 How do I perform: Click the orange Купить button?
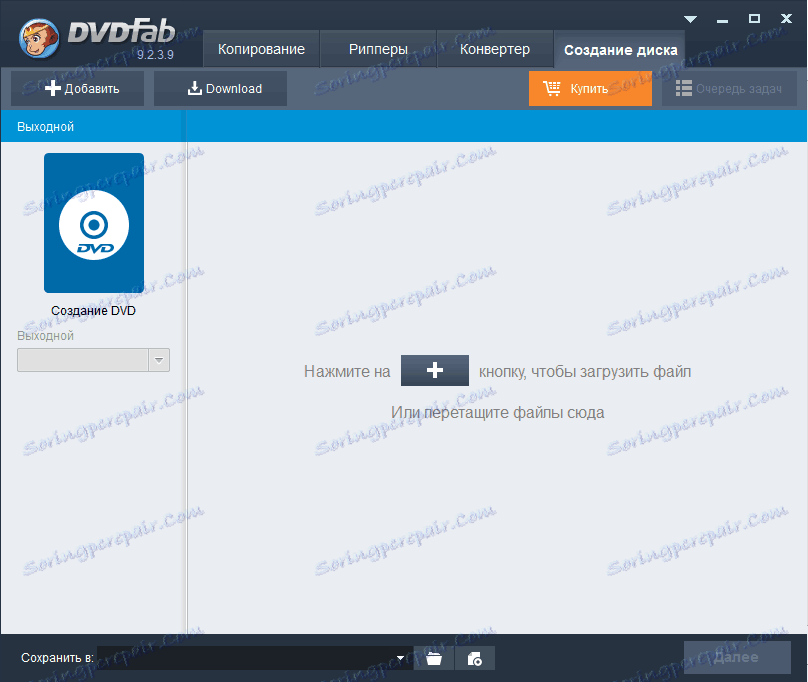(590, 89)
